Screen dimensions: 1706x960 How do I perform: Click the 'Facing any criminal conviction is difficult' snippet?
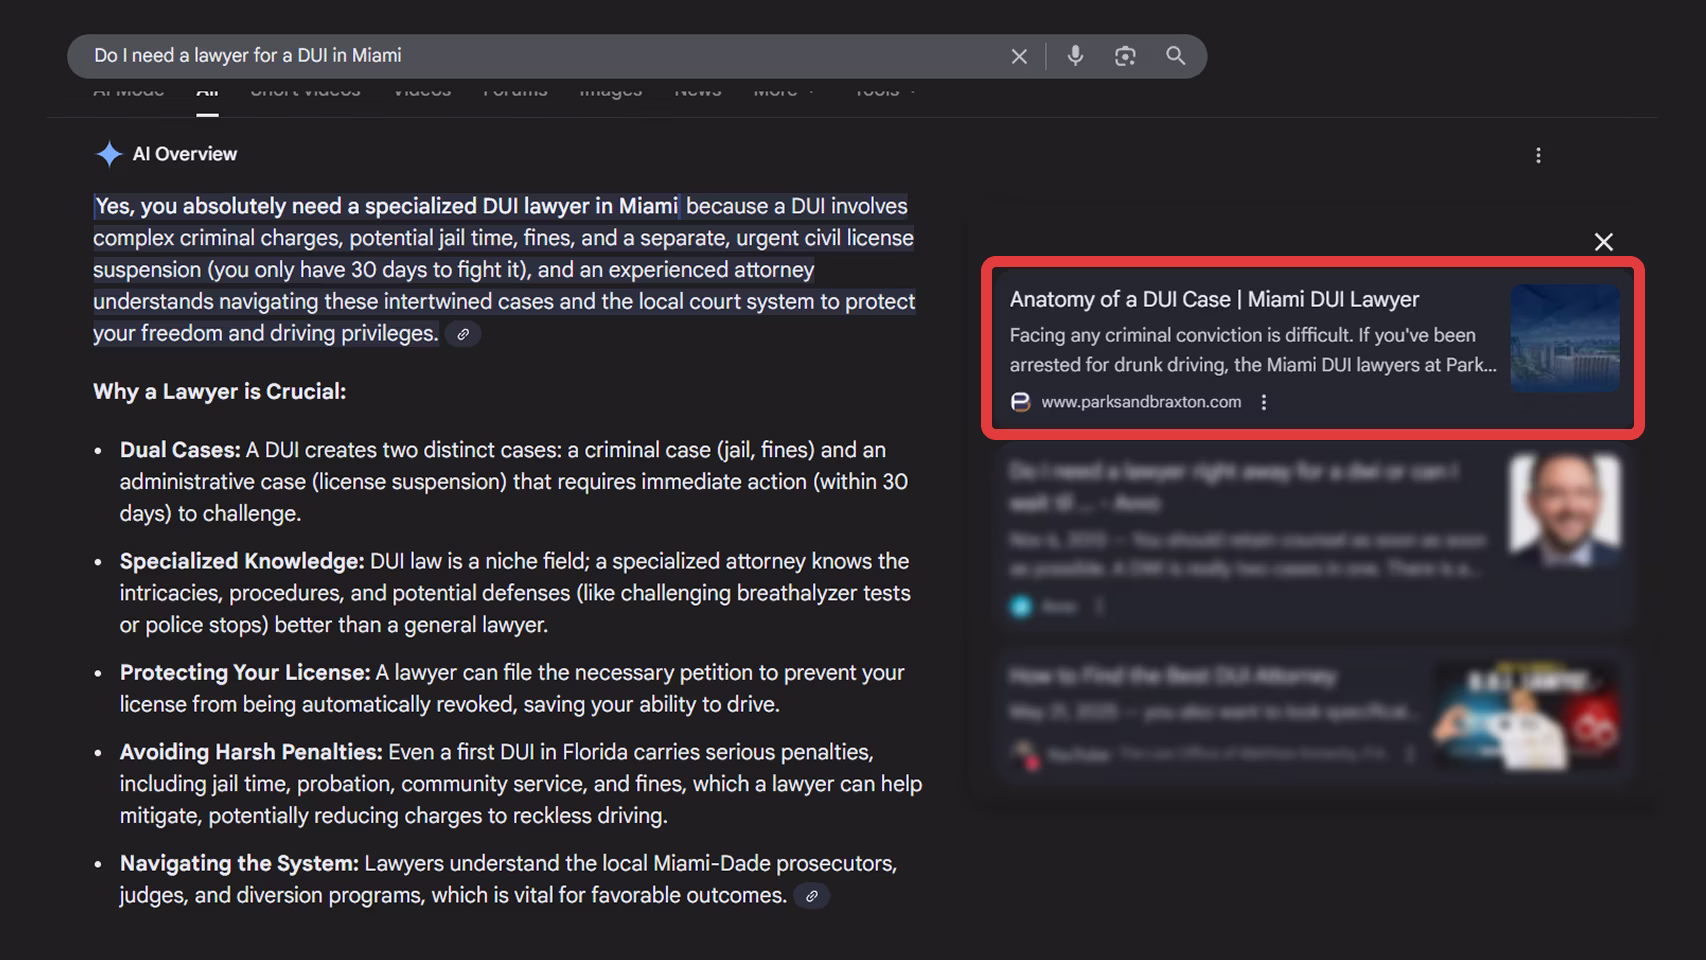(x=1253, y=350)
